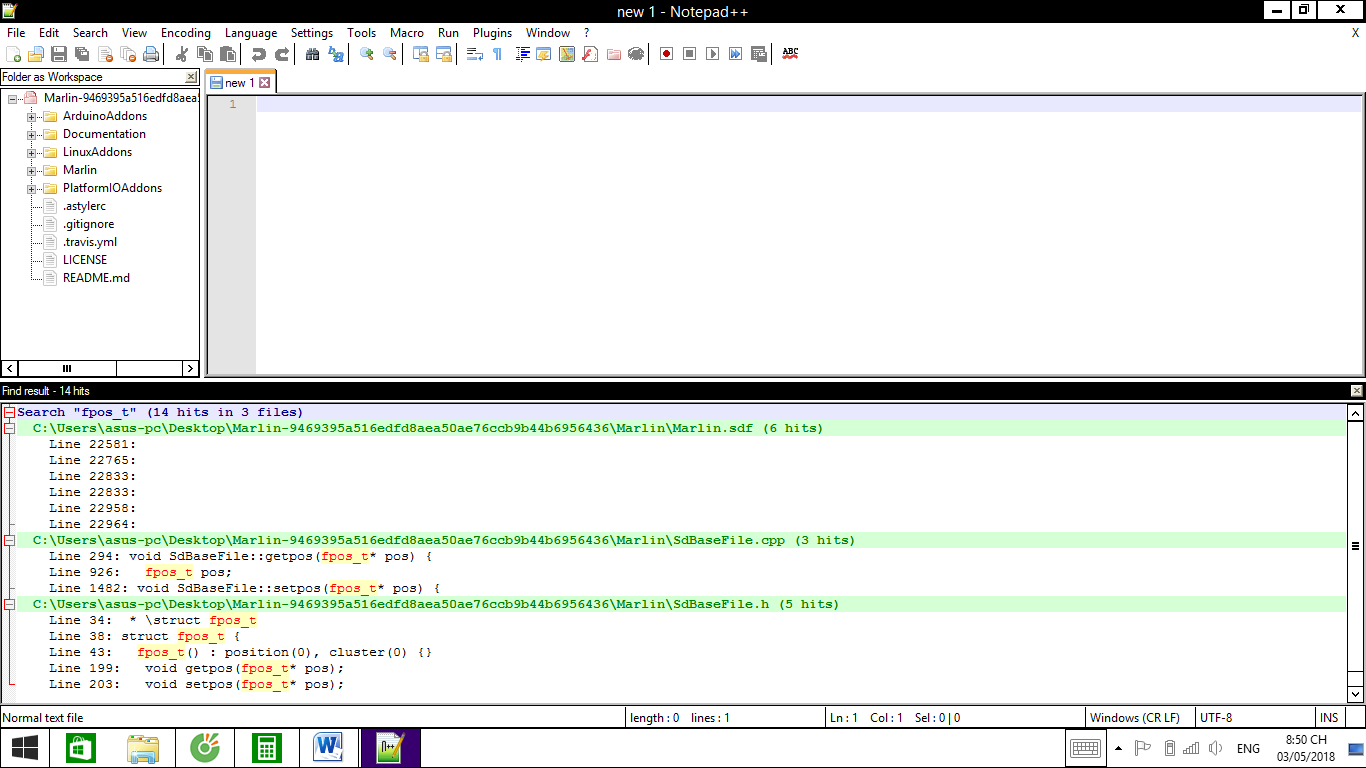1366x768 pixels.
Task: Open Find with the binoculars icon
Action: coord(313,54)
